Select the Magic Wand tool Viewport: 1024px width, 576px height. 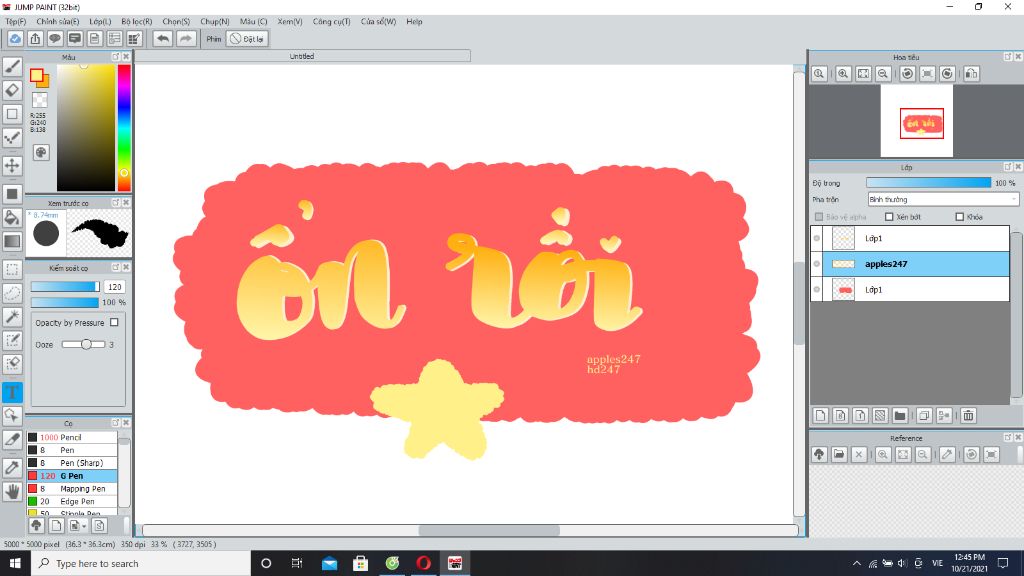tap(12, 317)
